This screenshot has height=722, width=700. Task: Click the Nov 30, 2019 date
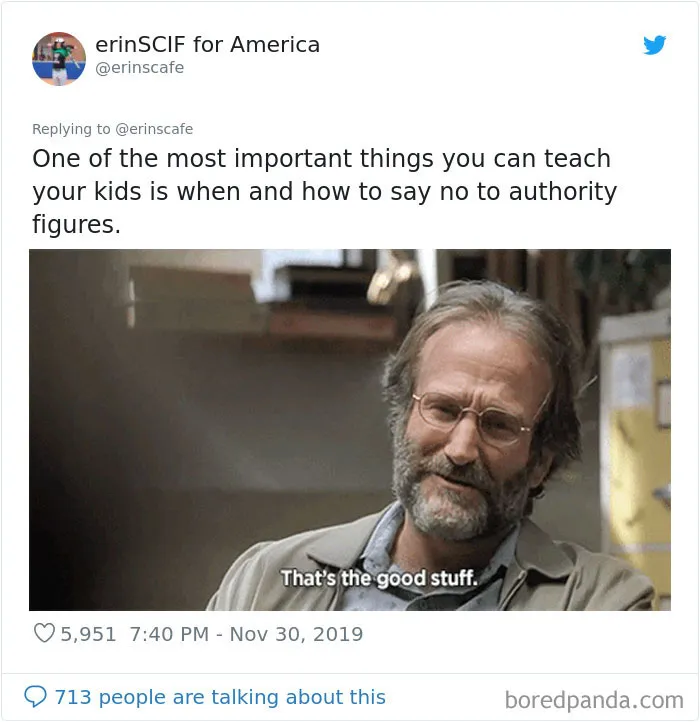296,634
